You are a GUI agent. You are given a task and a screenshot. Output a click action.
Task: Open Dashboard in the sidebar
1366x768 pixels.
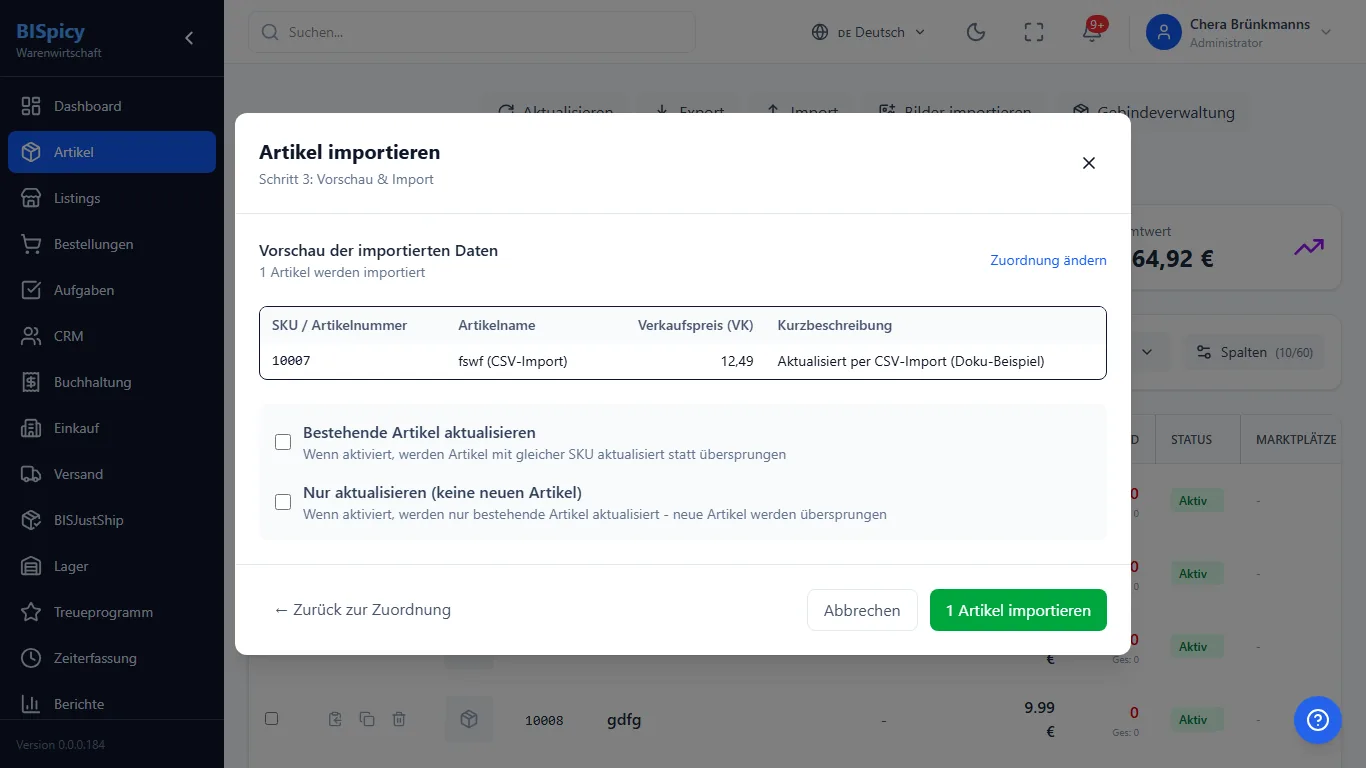[112, 106]
